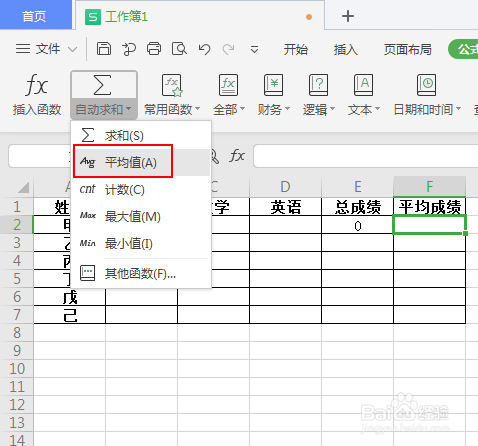Click the 总成绩 header cell
The width and height of the screenshot is (478, 446).
pyautogui.click(x=357, y=207)
